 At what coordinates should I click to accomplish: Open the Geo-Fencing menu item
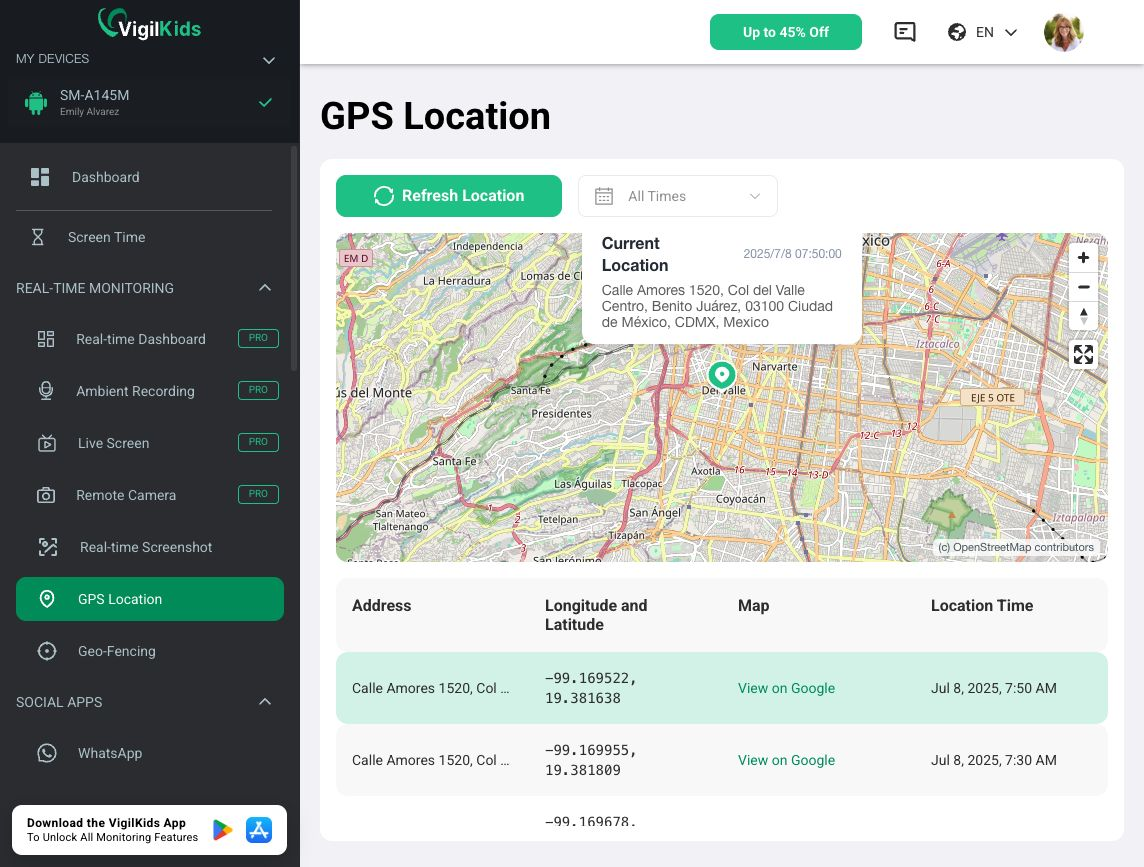[150, 651]
